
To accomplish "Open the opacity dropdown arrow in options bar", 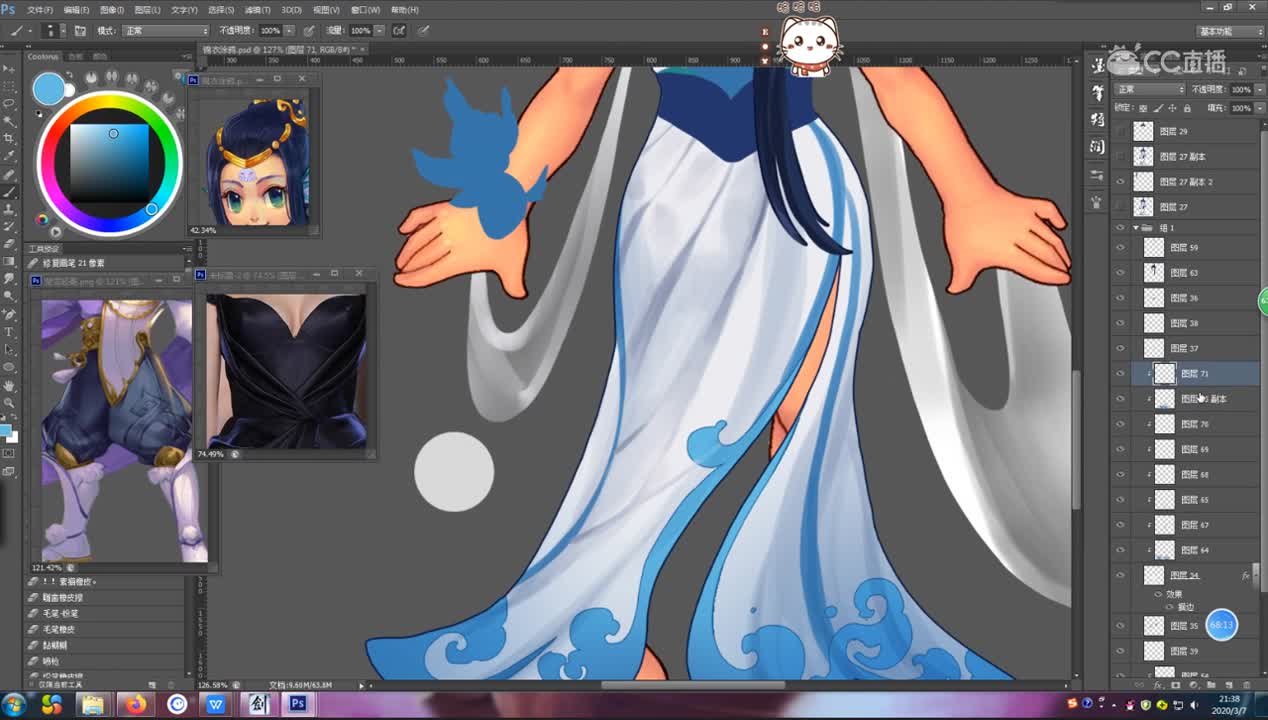I will point(289,31).
